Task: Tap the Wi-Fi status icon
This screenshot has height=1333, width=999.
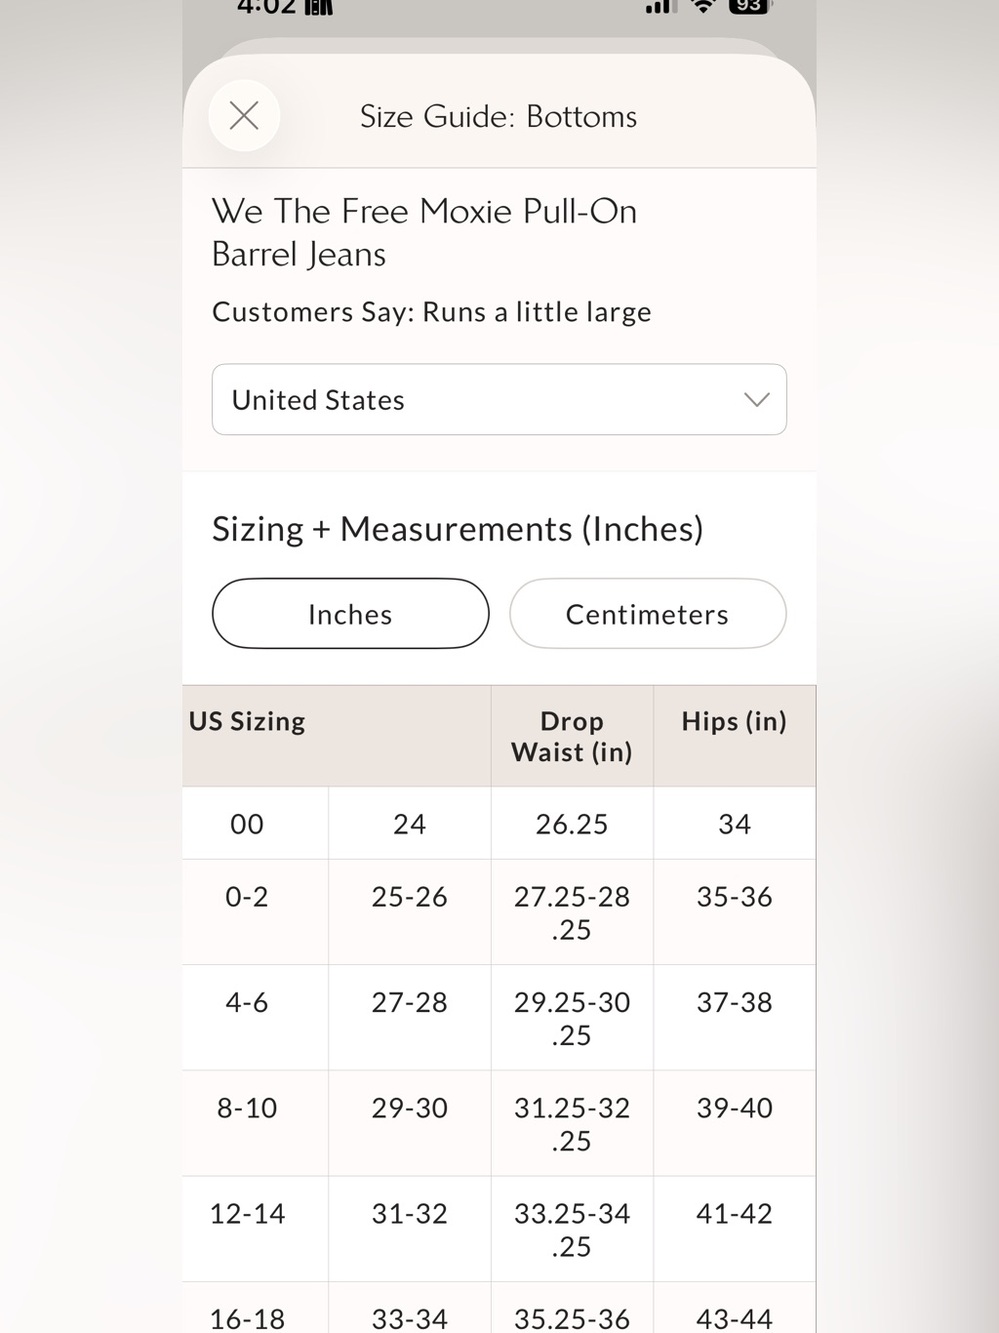Action: click(x=704, y=6)
